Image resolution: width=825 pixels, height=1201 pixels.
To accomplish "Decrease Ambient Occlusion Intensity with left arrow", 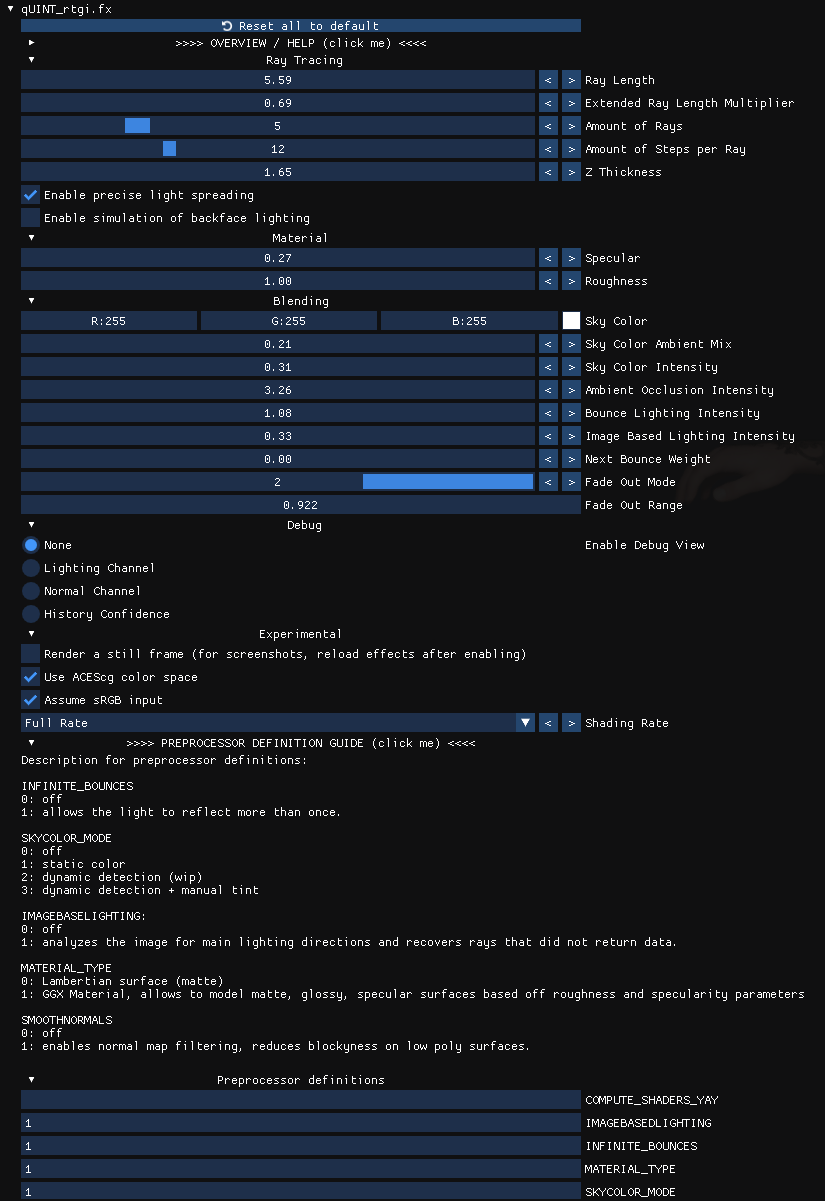I will click(x=548, y=390).
